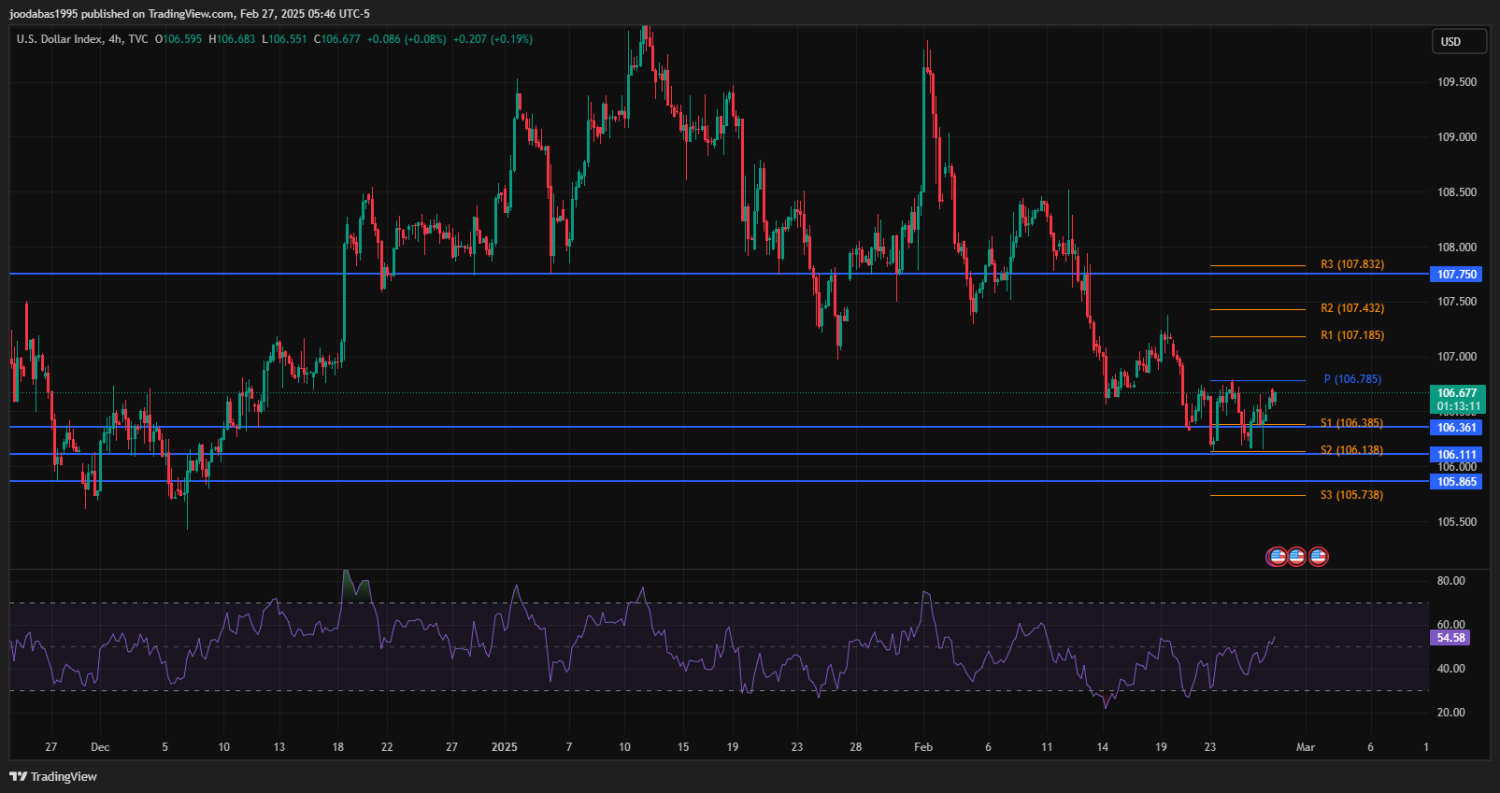Click the Feb marker on time axis
Viewport: 1500px width, 793px height.
tap(923, 747)
